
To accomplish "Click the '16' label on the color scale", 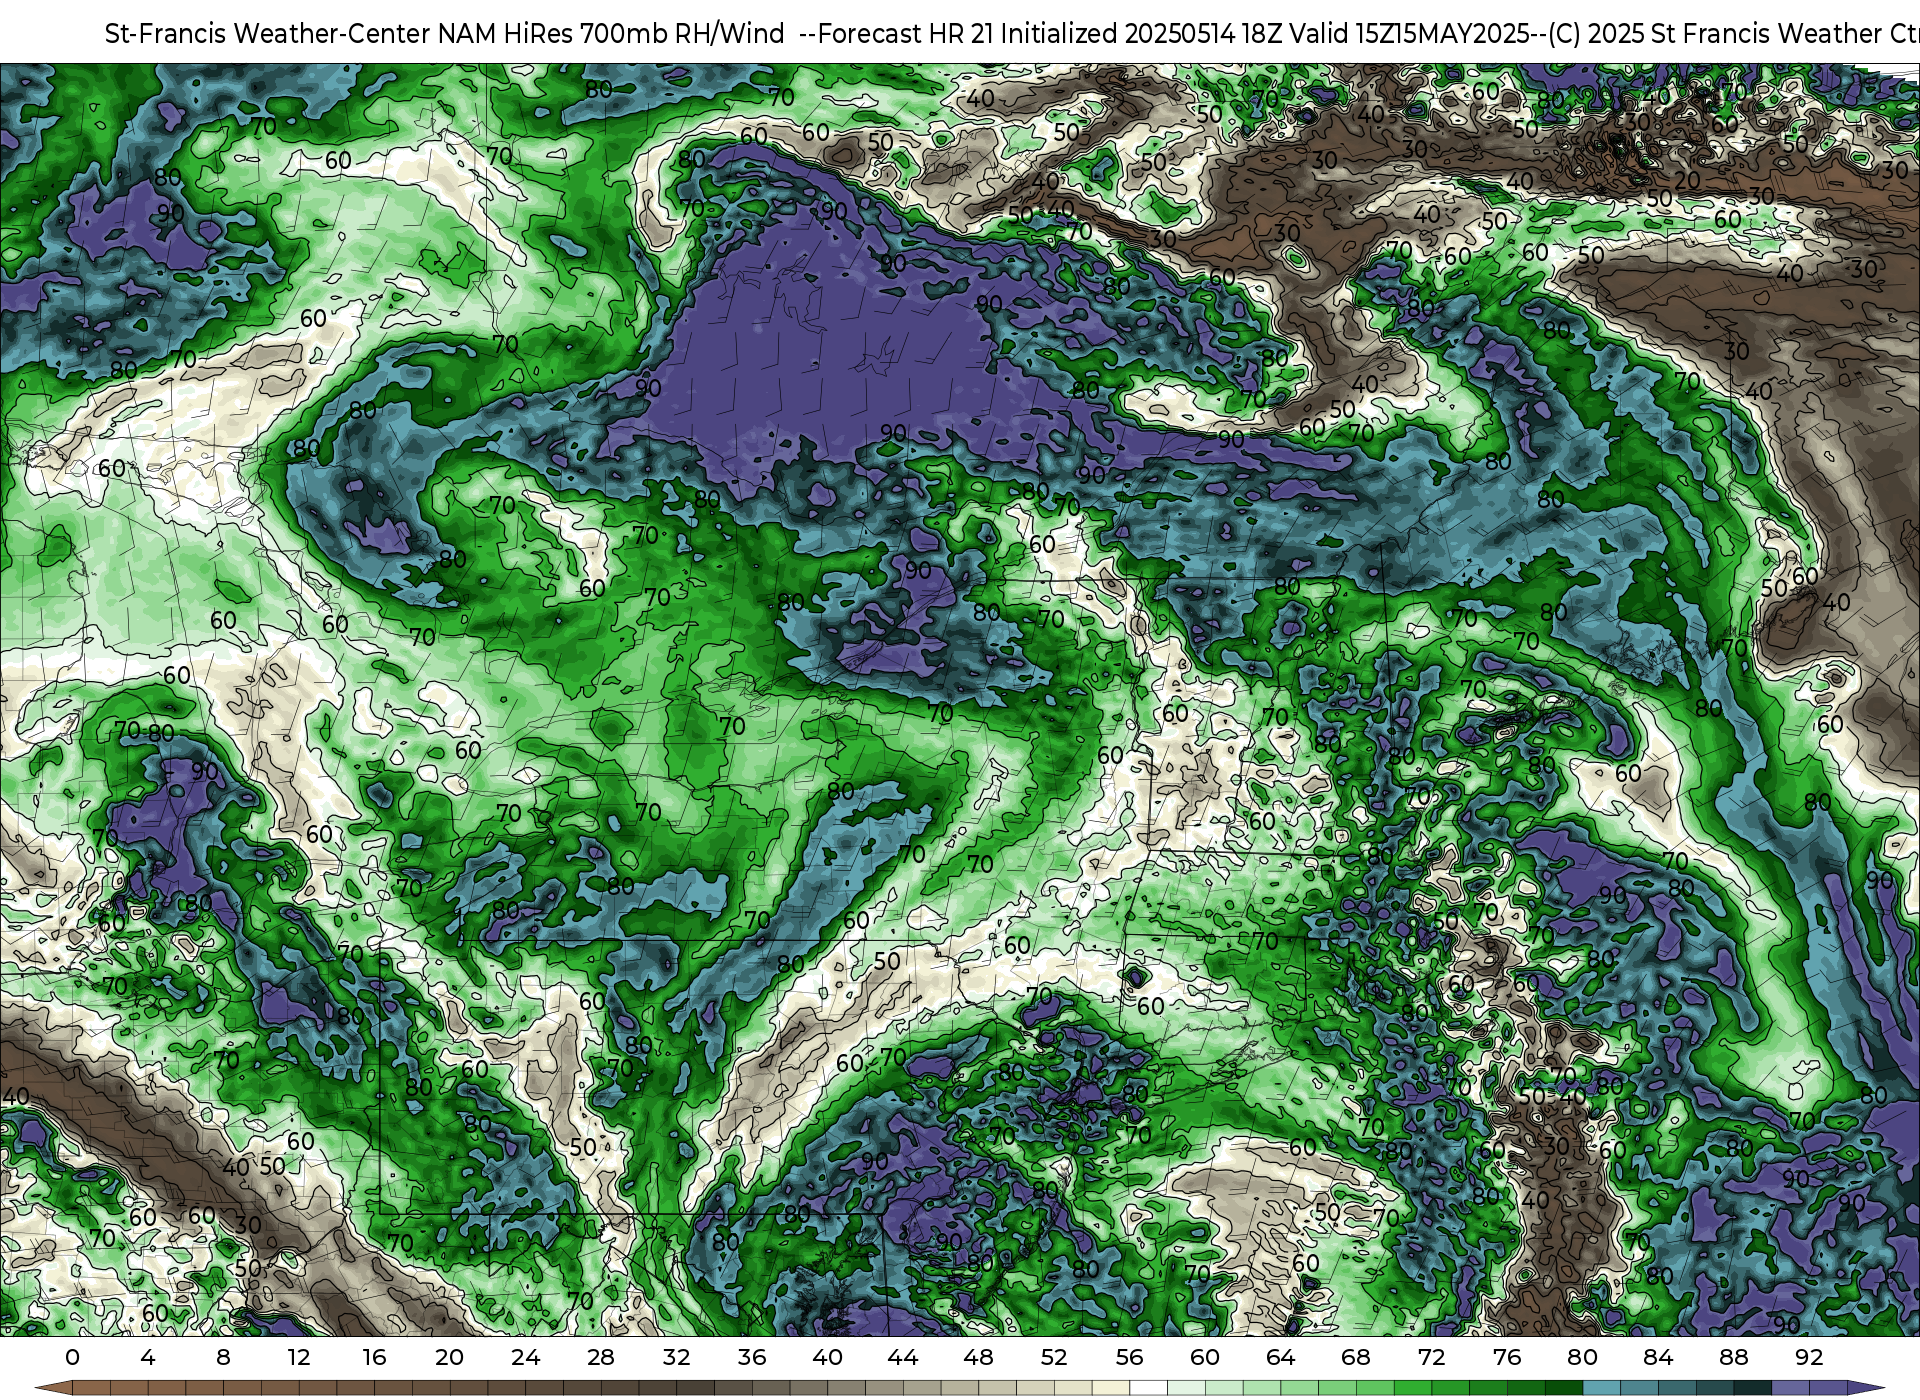I will pos(374,1357).
